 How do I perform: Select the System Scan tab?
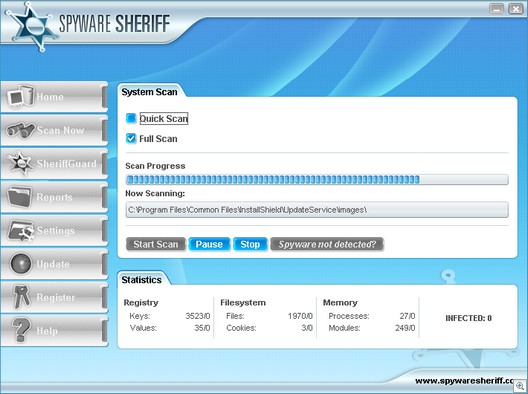[149, 92]
